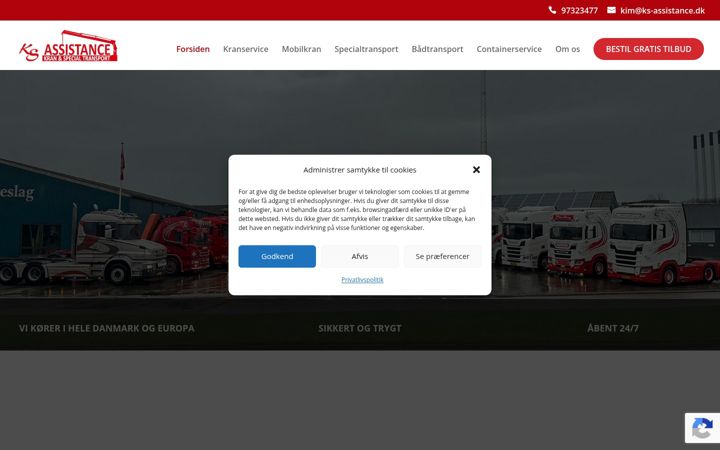Open Specialtransport menu item
The height and width of the screenshot is (450, 720).
[x=366, y=49]
